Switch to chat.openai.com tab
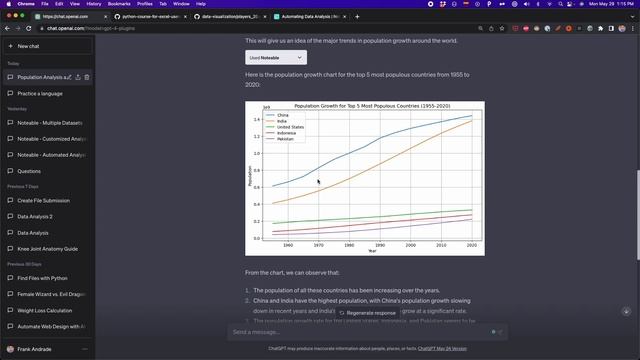Image resolution: width=640 pixels, height=360 pixels. coord(69,17)
